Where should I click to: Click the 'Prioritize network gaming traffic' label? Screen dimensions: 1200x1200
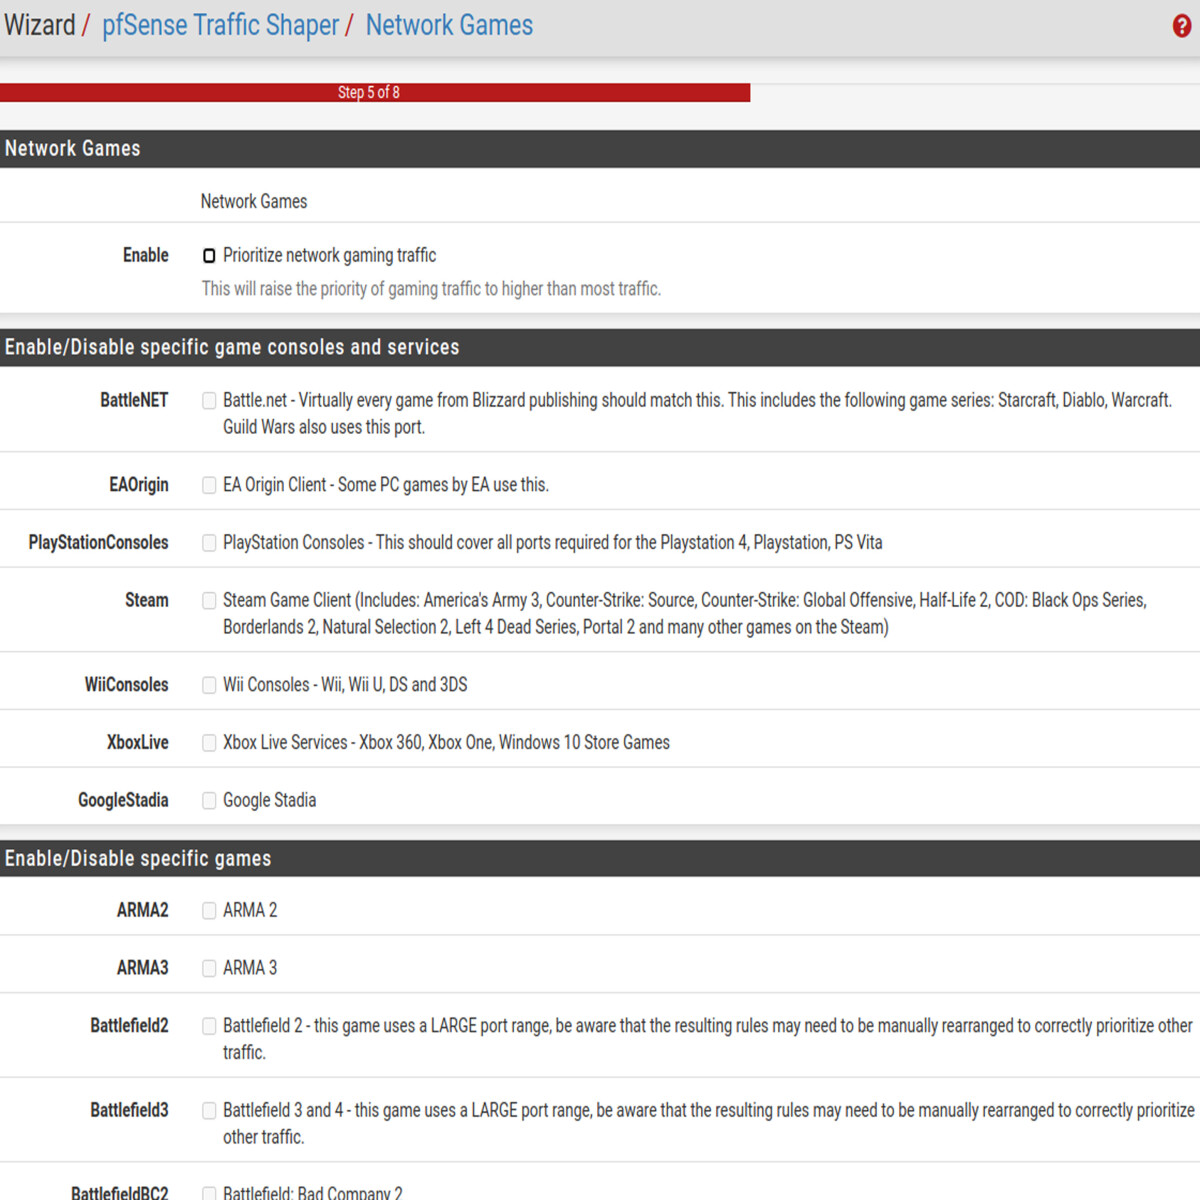tap(329, 255)
